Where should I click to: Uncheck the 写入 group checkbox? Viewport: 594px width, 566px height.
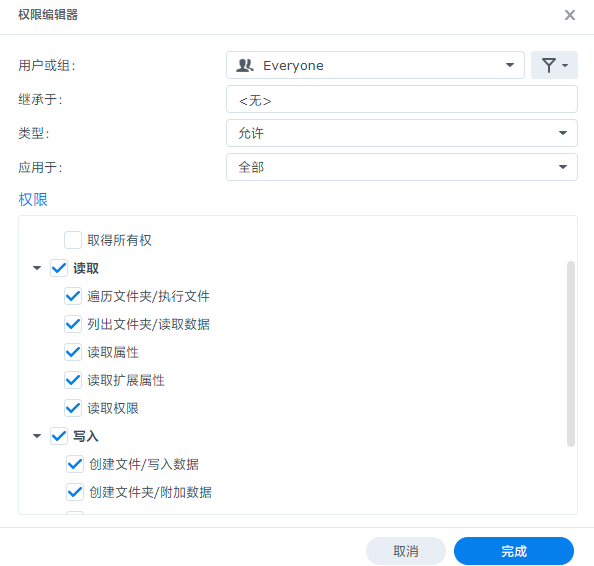(59, 436)
